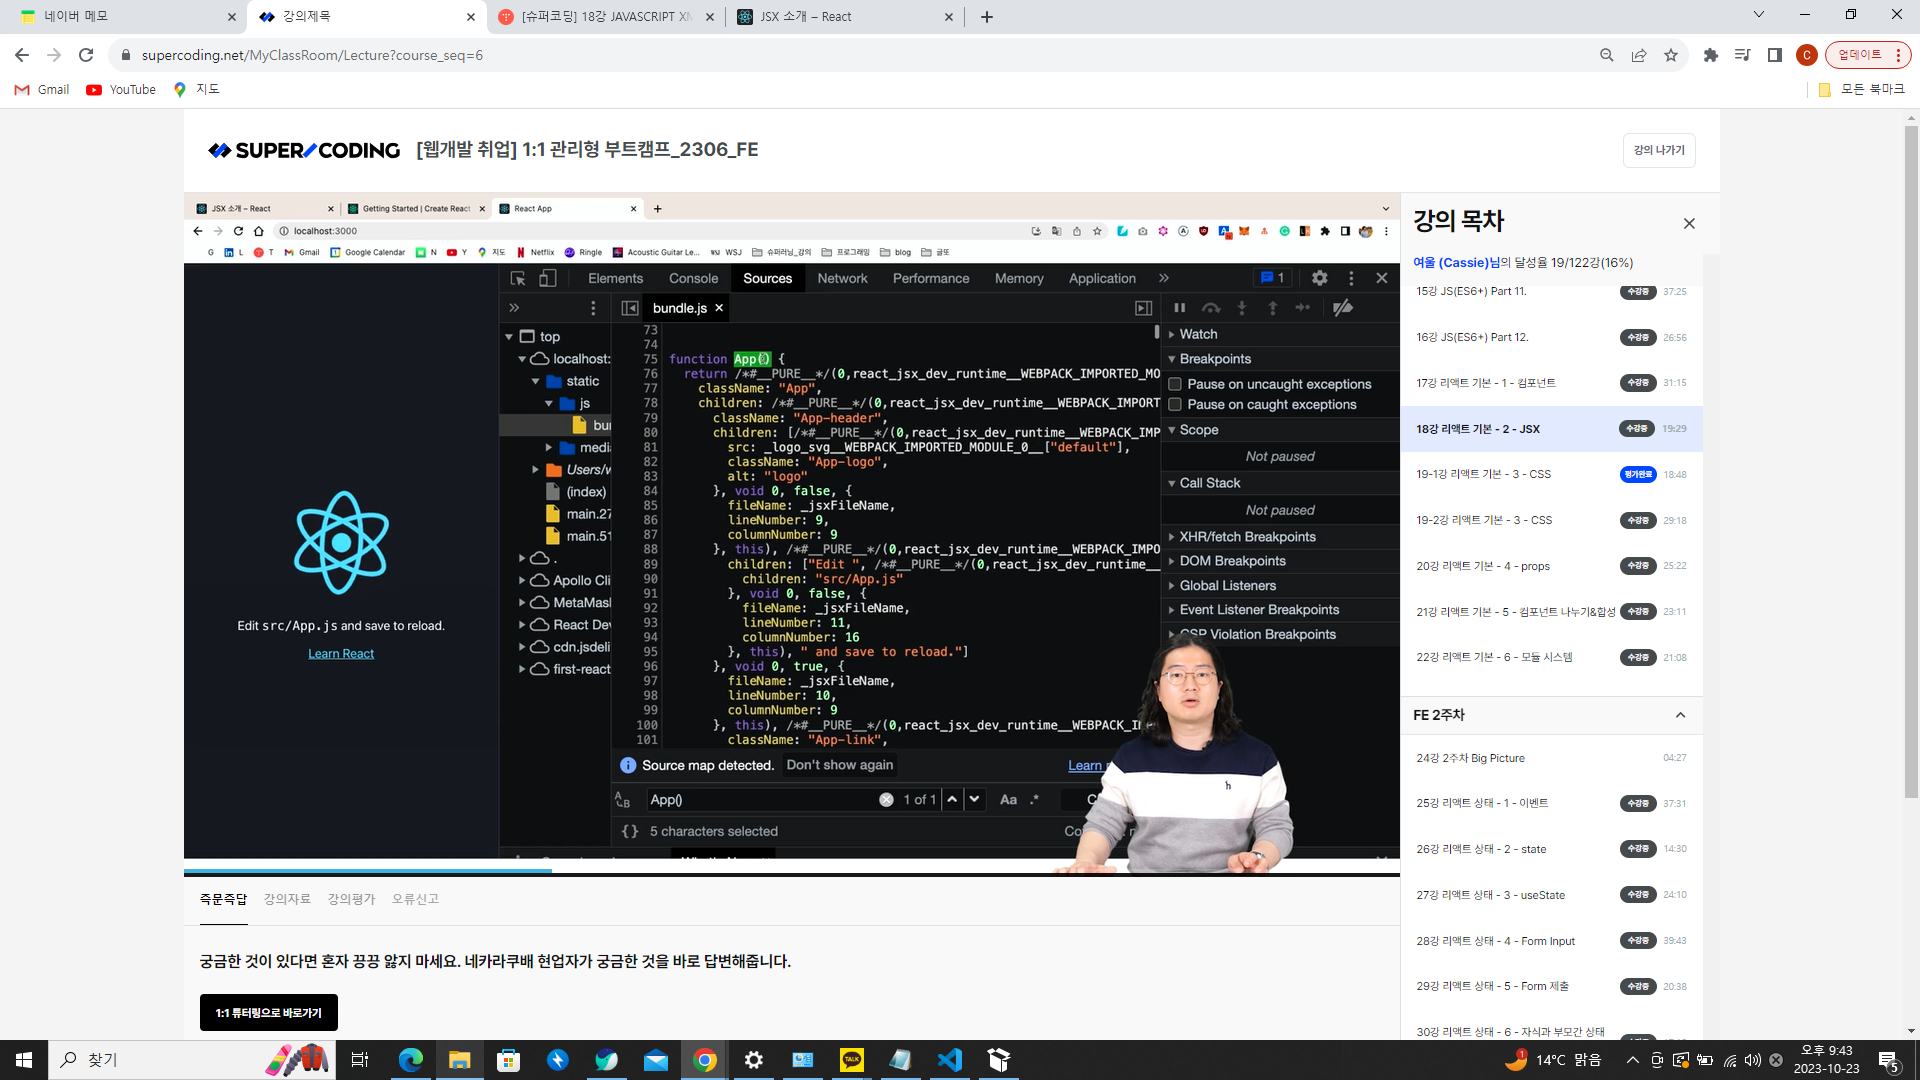Bookmark this page with the star icon

(x=1671, y=55)
